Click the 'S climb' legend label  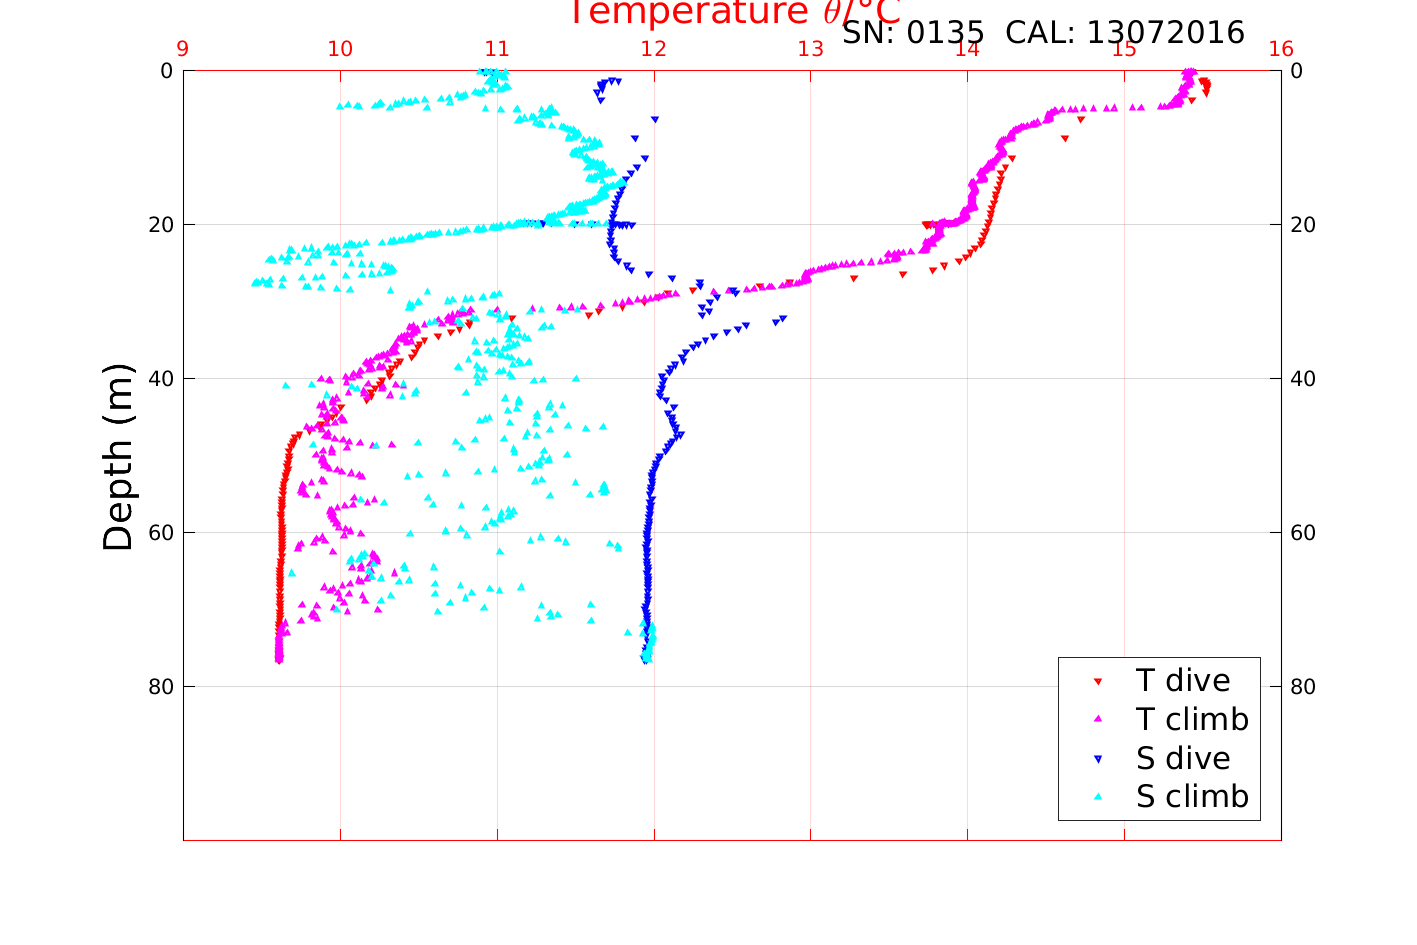pos(1192,797)
